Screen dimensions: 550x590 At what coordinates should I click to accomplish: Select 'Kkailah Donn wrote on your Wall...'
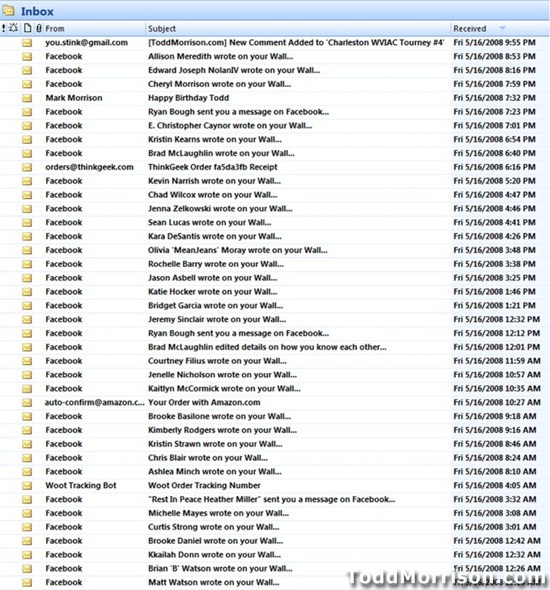click(x=214, y=555)
